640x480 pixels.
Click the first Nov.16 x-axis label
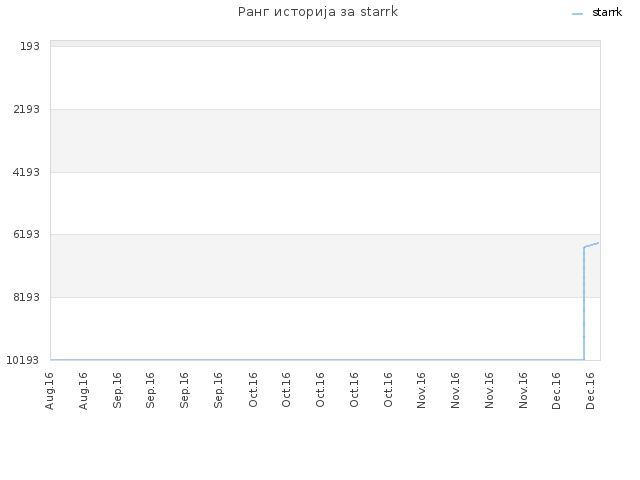(421, 390)
